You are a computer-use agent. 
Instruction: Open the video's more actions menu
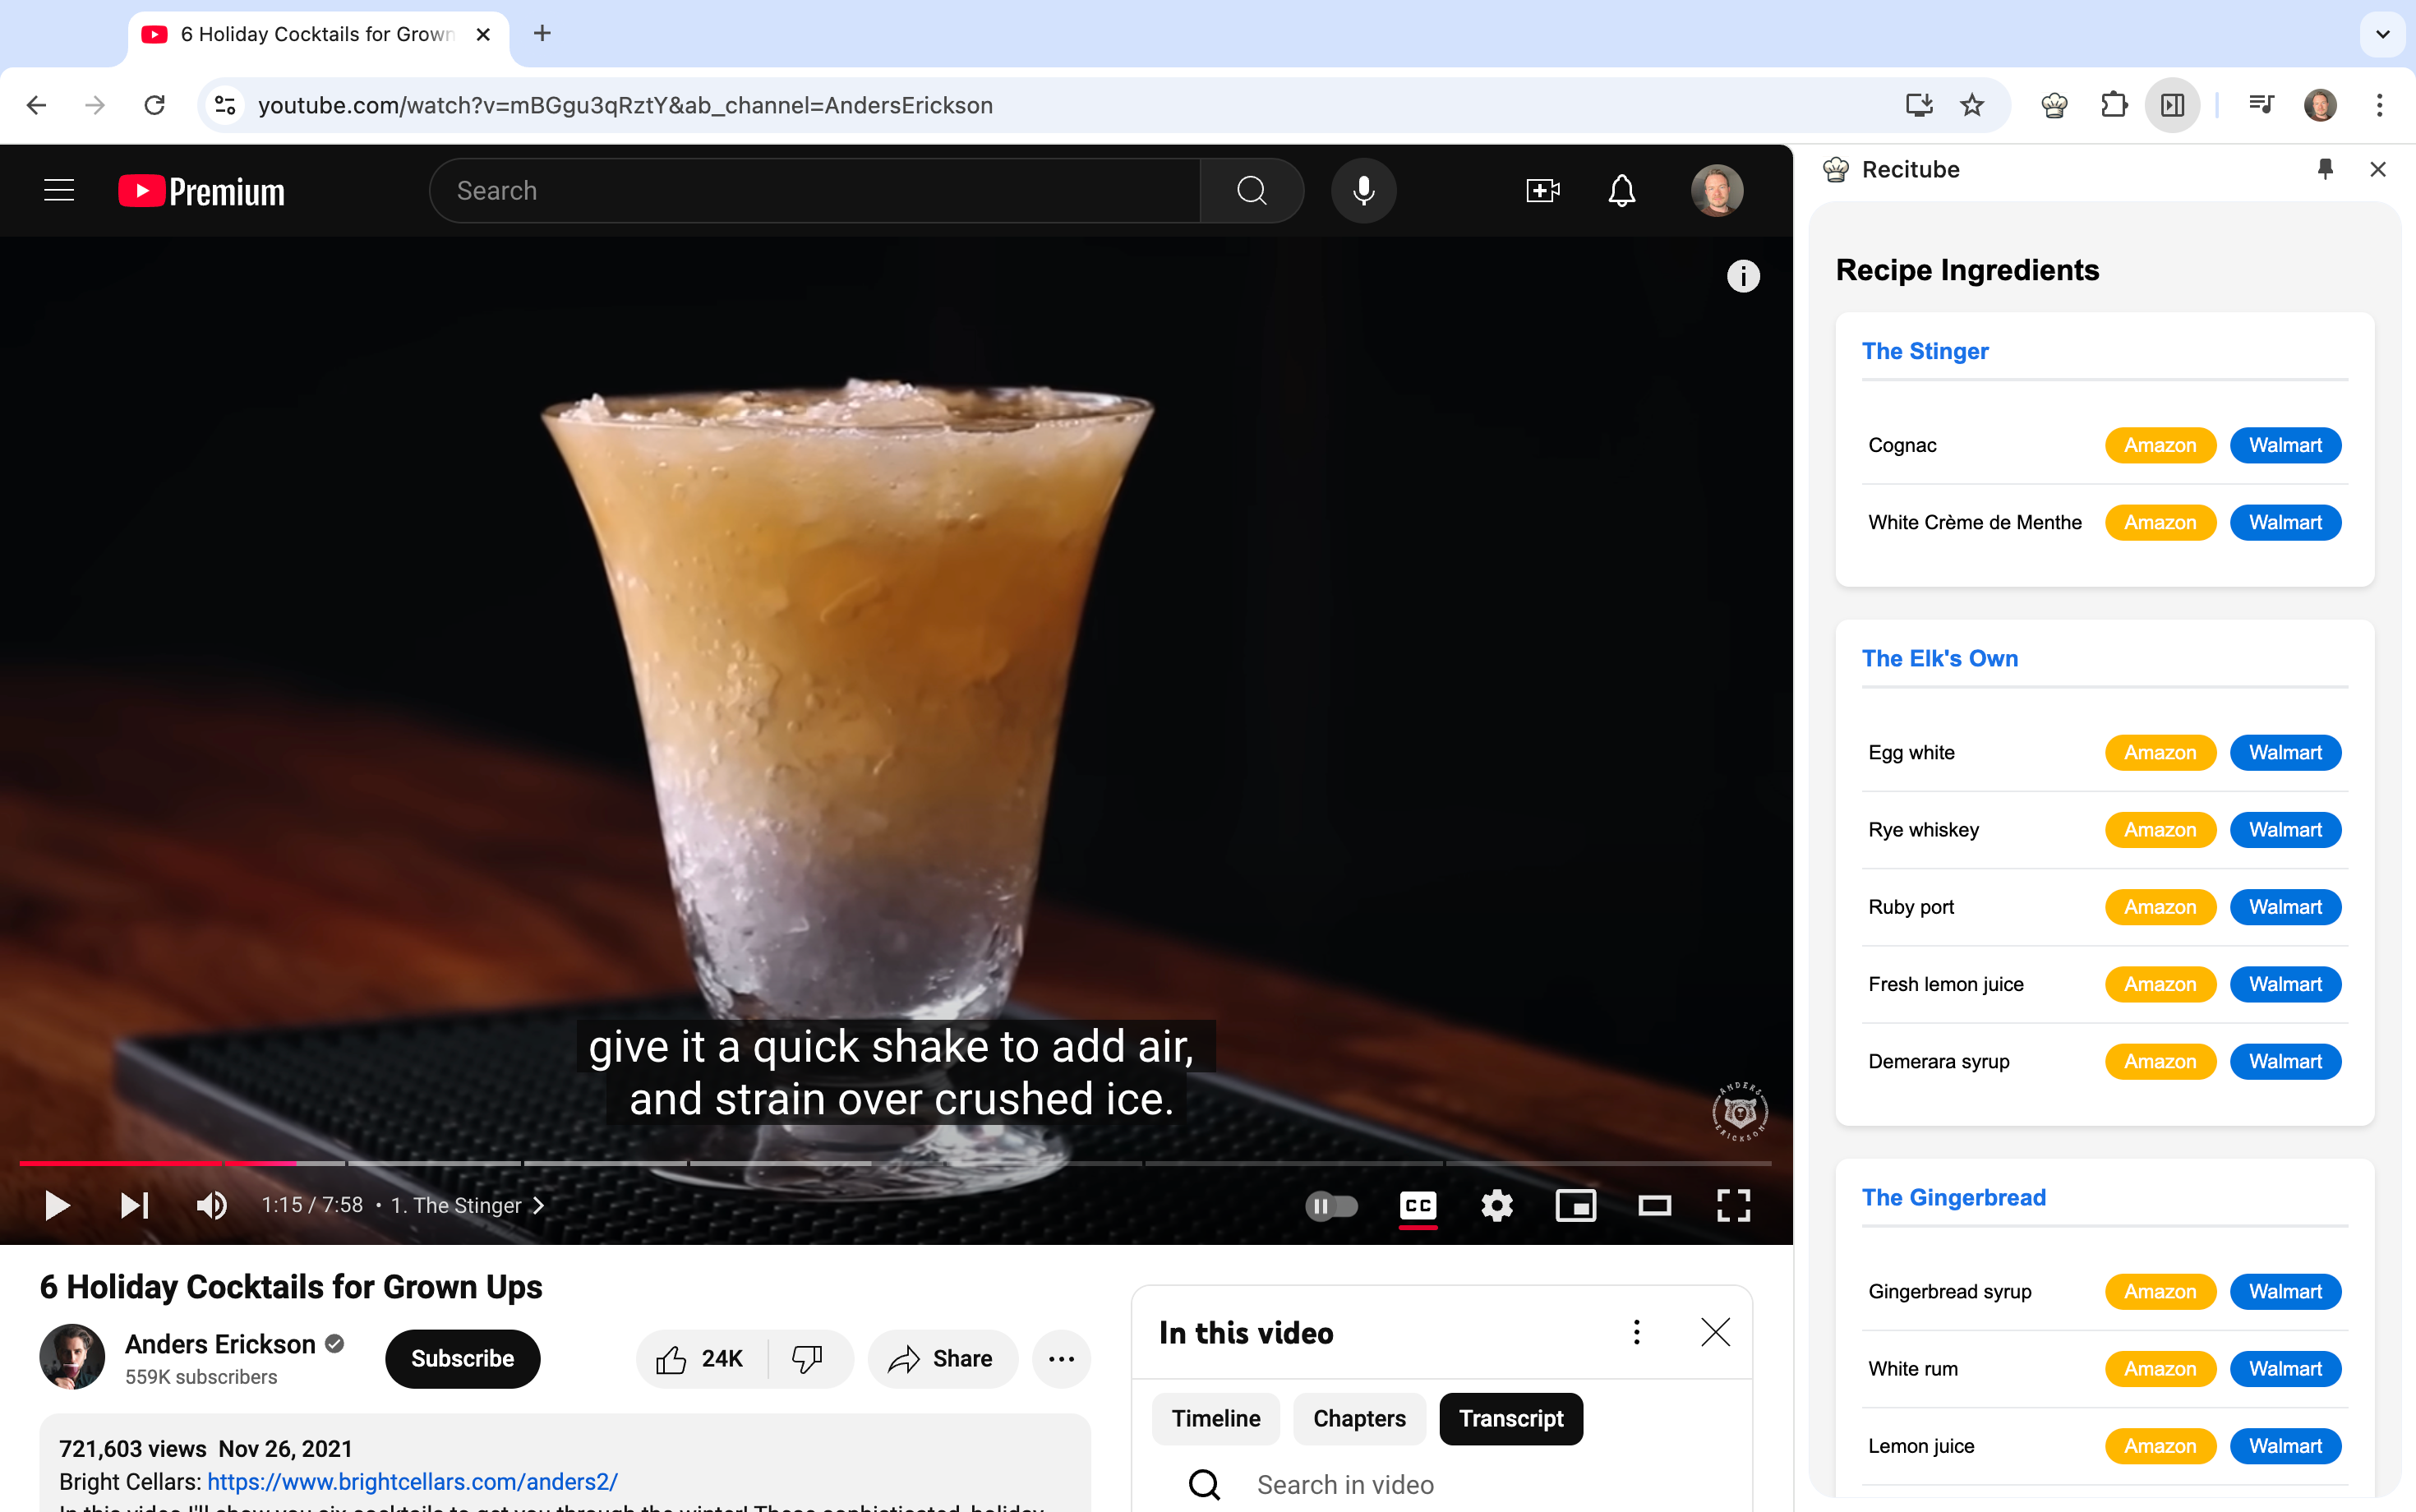click(x=1061, y=1358)
